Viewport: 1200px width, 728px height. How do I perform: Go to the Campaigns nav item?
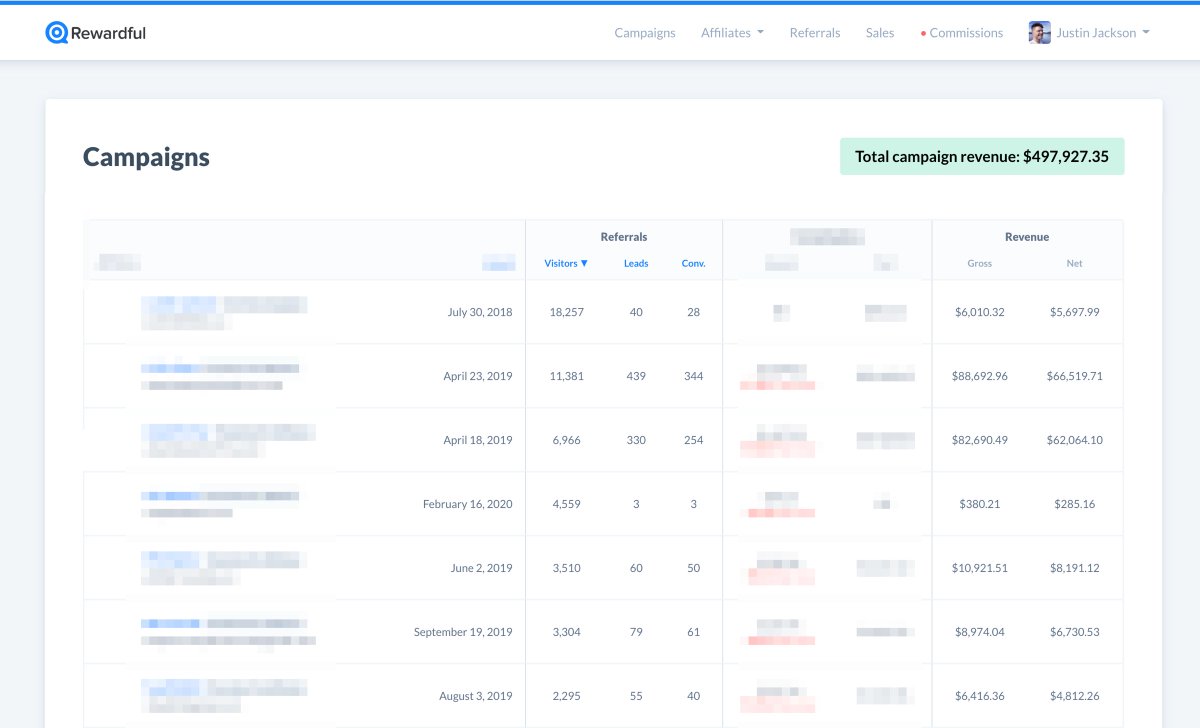coord(644,33)
